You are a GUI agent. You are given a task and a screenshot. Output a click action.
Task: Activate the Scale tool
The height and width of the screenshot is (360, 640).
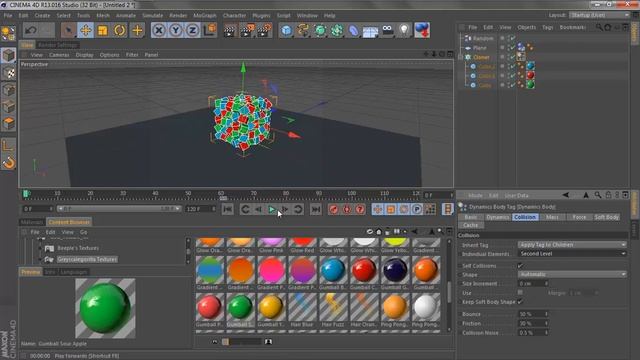pyautogui.click(x=102, y=30)
